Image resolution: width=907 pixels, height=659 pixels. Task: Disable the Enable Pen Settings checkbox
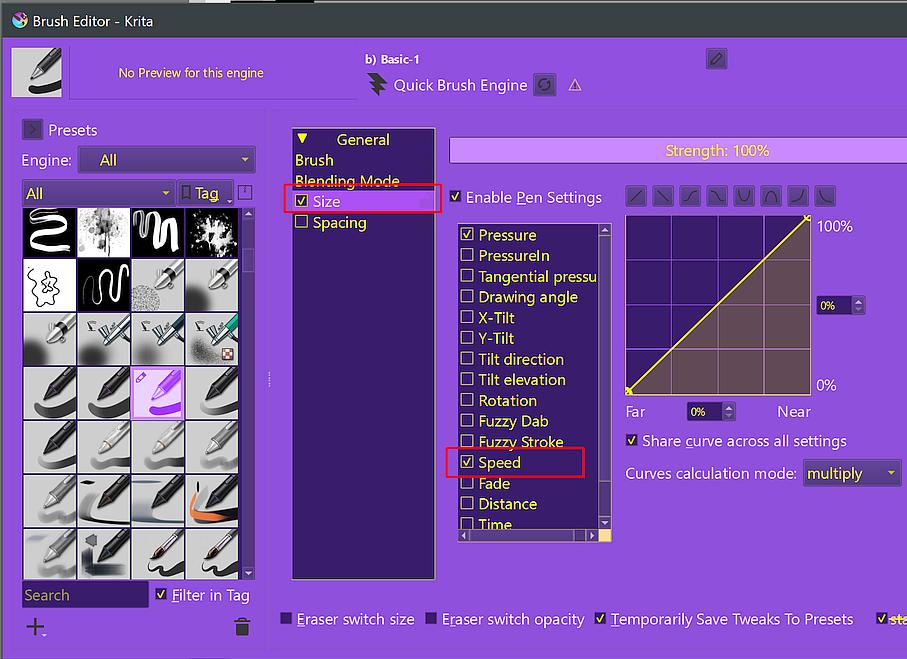[x=456, y=197]
